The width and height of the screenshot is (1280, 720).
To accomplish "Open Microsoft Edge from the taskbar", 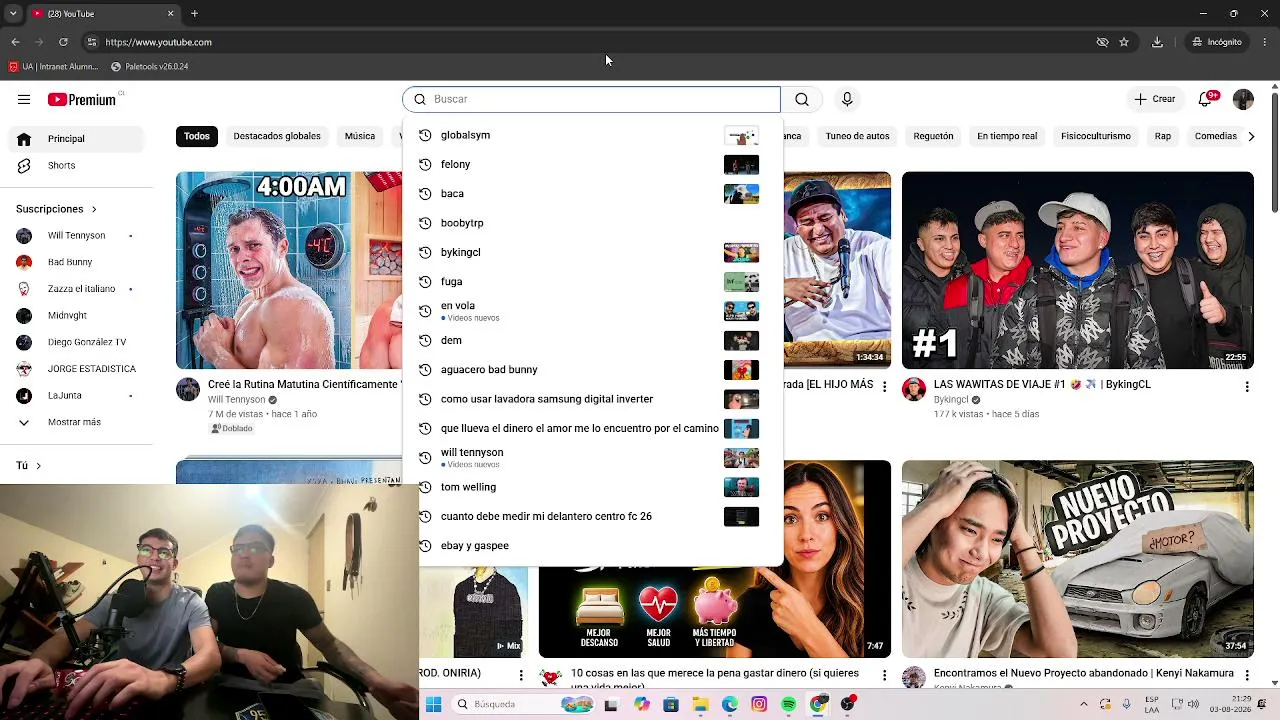I will (730, 705).
